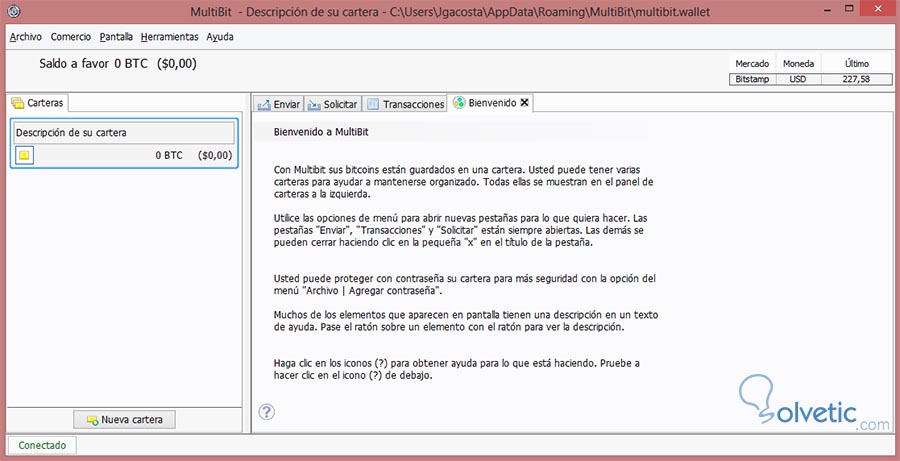Click the Bienvenido tab globe icon
The image size is (900, 461).
(x=459, y=103)
